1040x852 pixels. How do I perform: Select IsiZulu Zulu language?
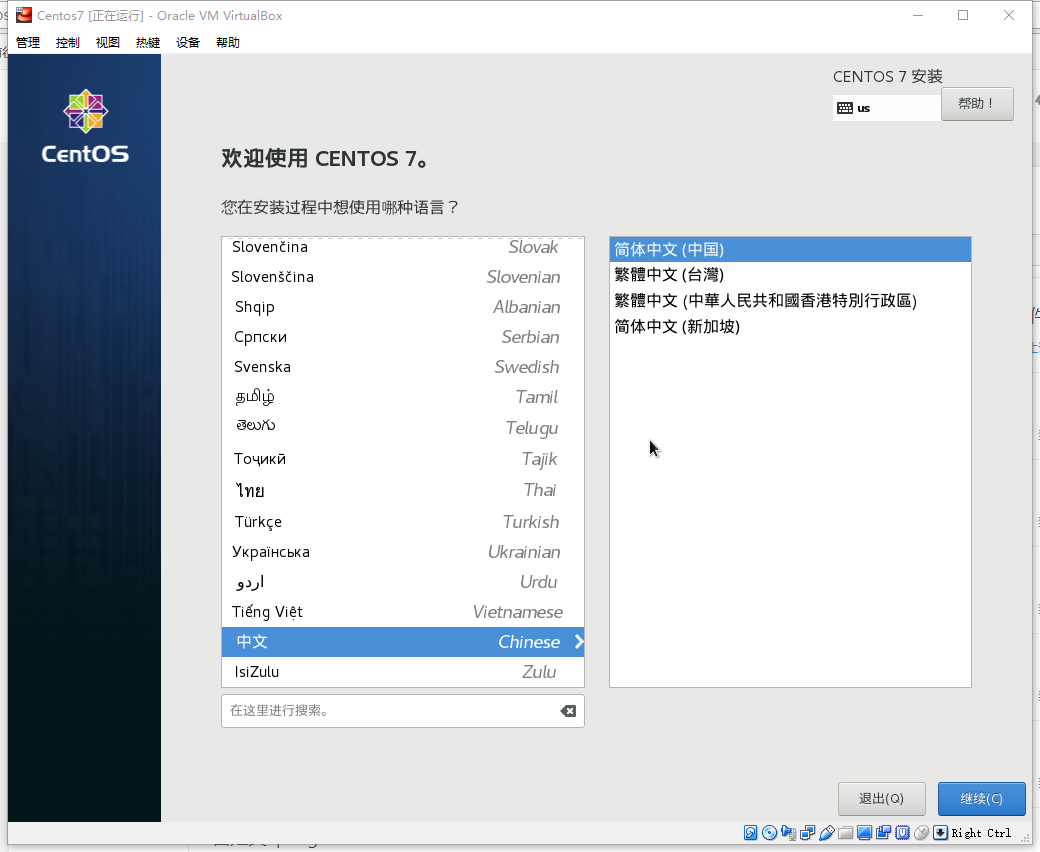click(403, 672)
